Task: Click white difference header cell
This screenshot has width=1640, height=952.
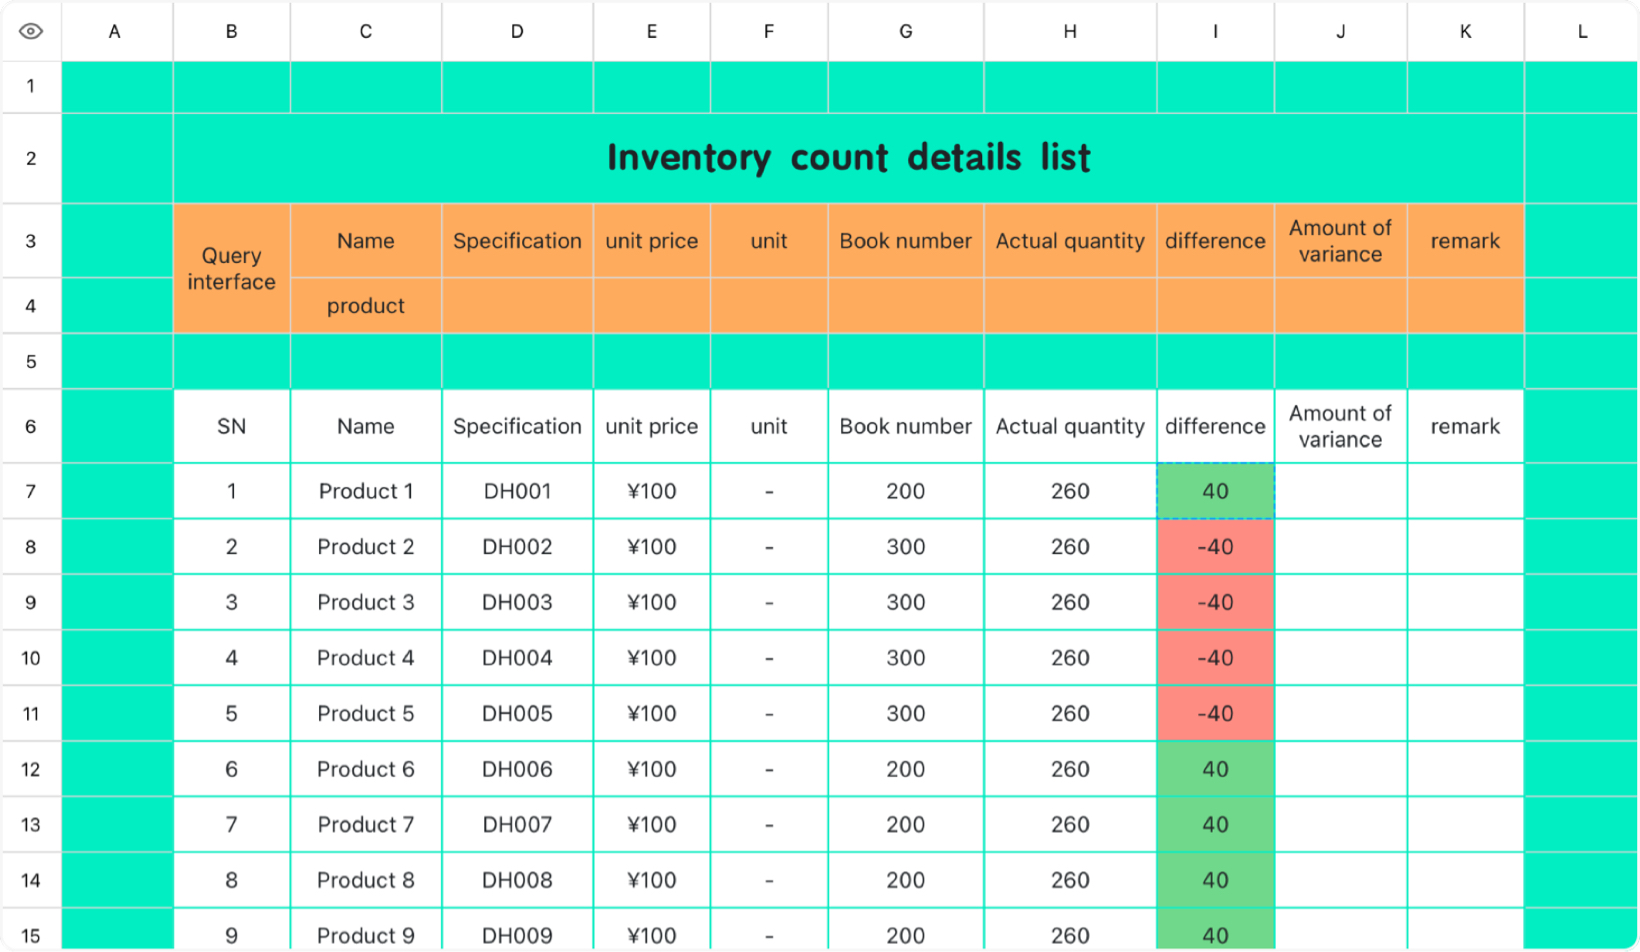Action: [1216, 426]
